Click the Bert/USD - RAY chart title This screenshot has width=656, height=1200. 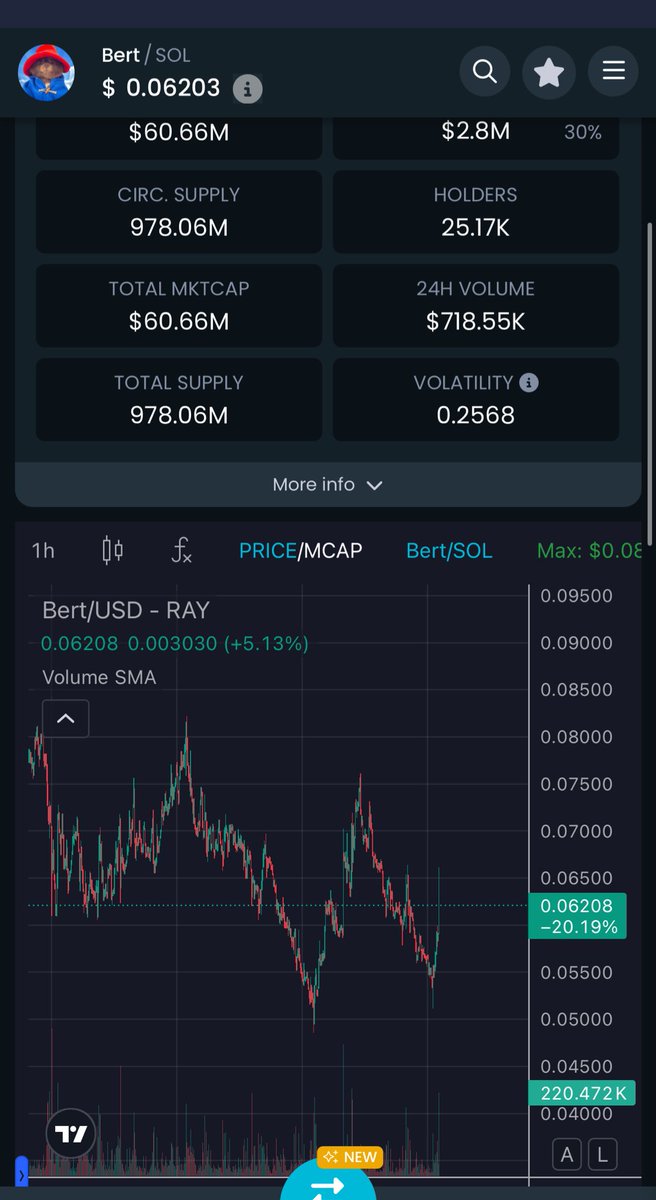126,610
